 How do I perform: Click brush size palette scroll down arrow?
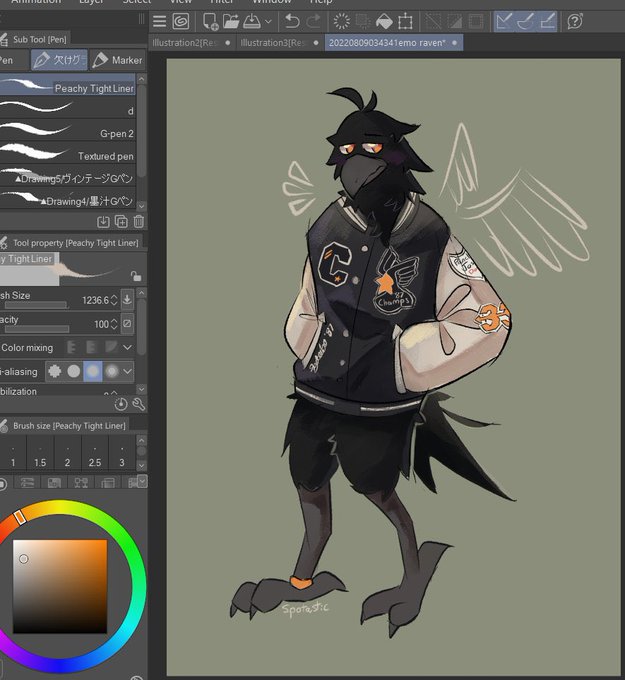tap(141, 466)
